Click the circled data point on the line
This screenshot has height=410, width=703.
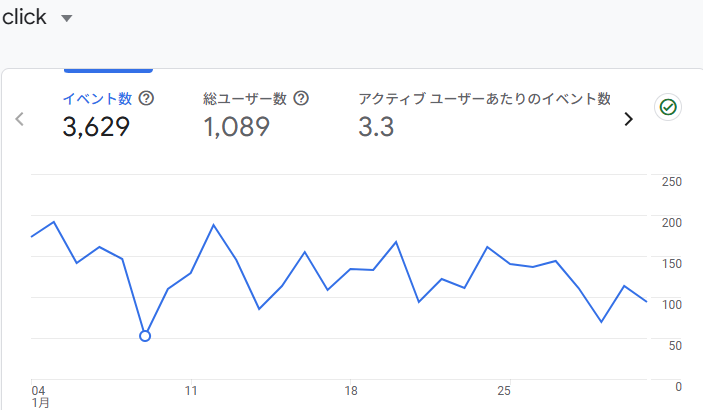pos(145,336)
